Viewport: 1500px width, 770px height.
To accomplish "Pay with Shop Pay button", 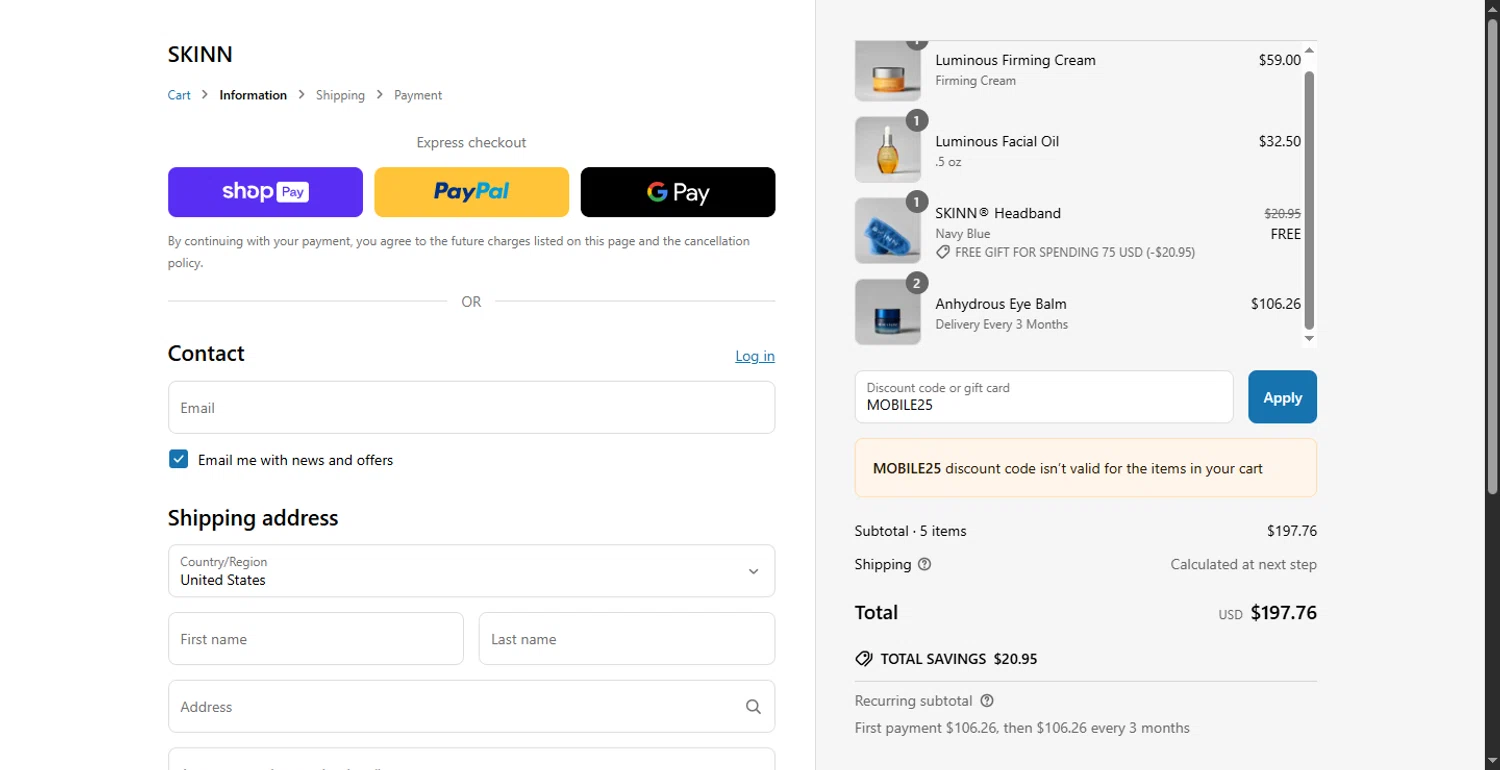I will (265, 192).
